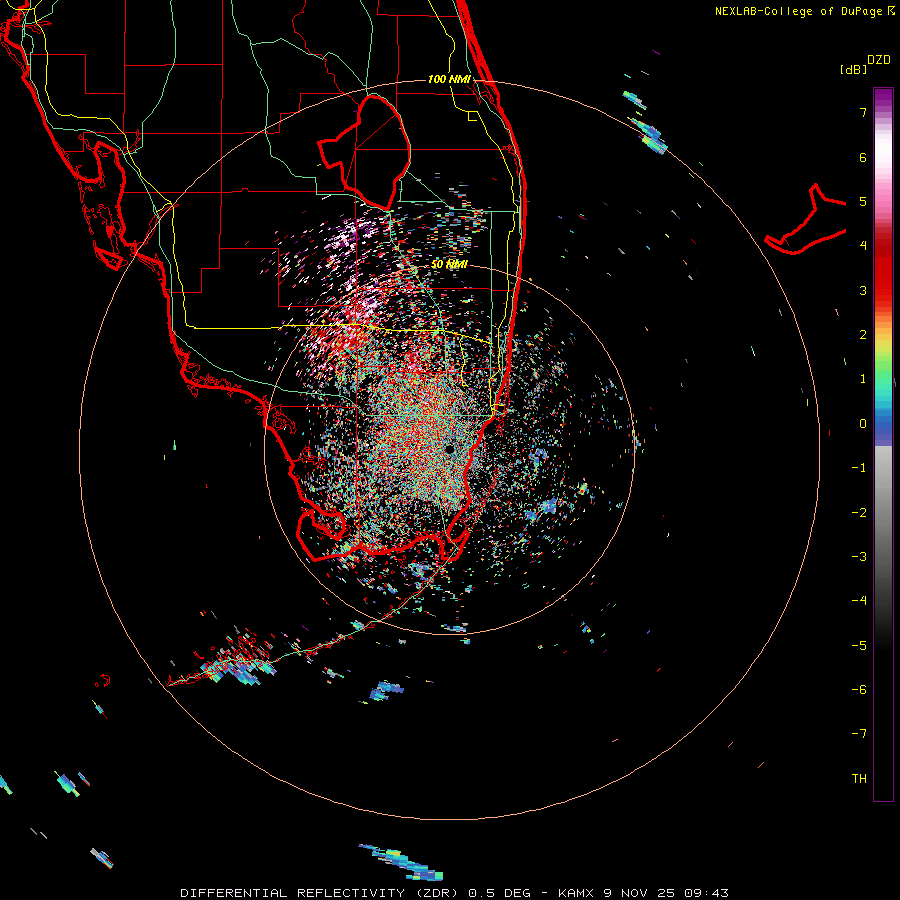Screen dimensions: 900x900
Task: Click the 50 NMI range ring label
Action: [449, 264]
